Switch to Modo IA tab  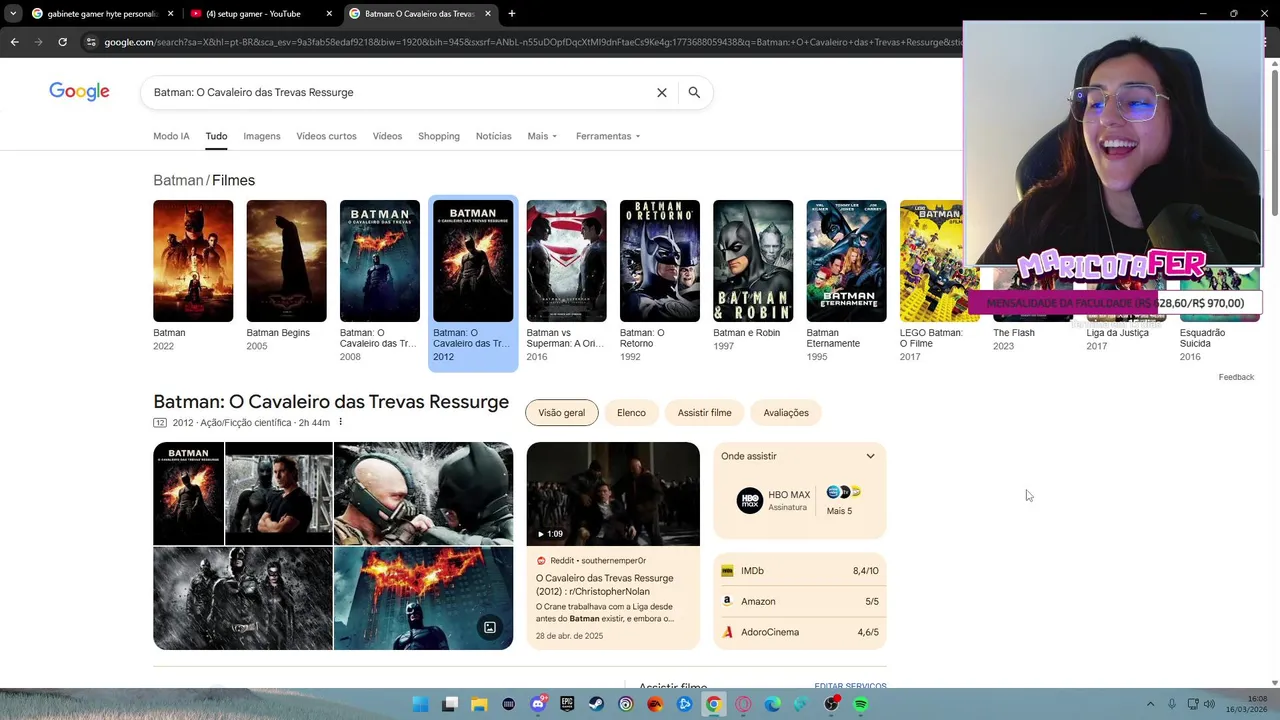point(171,136)
